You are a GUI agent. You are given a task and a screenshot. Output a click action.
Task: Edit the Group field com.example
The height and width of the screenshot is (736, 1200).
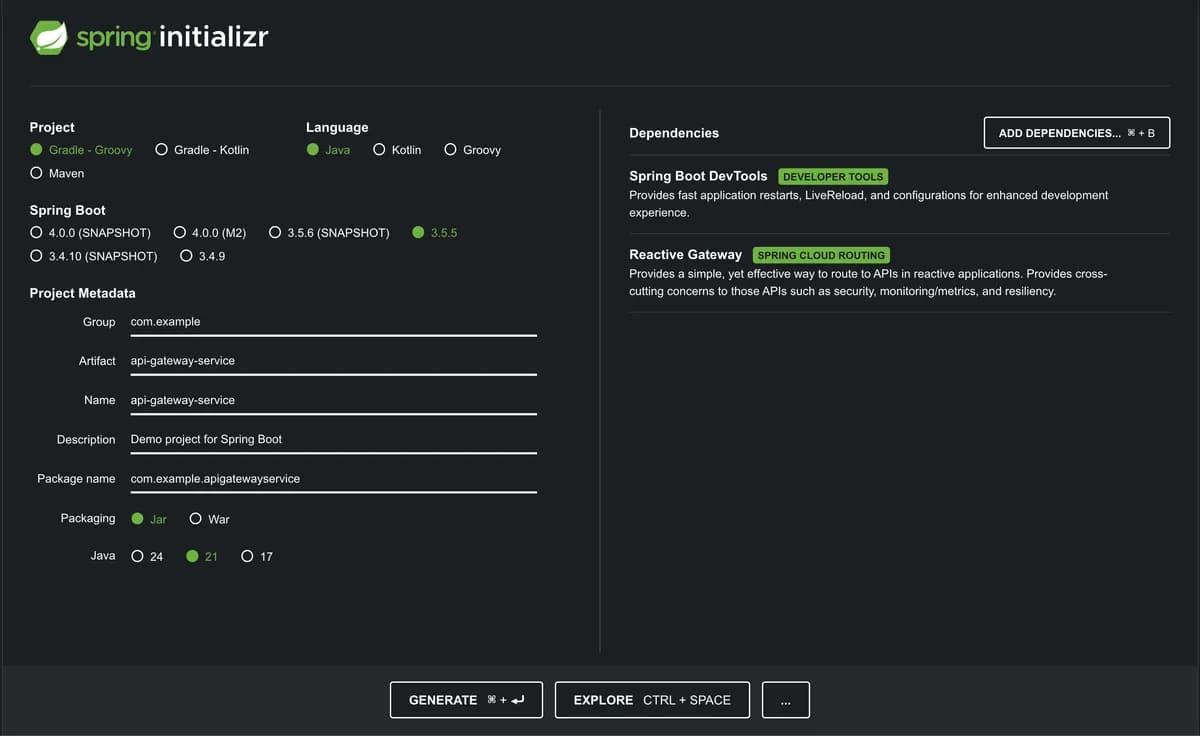[x=334, y=322]
